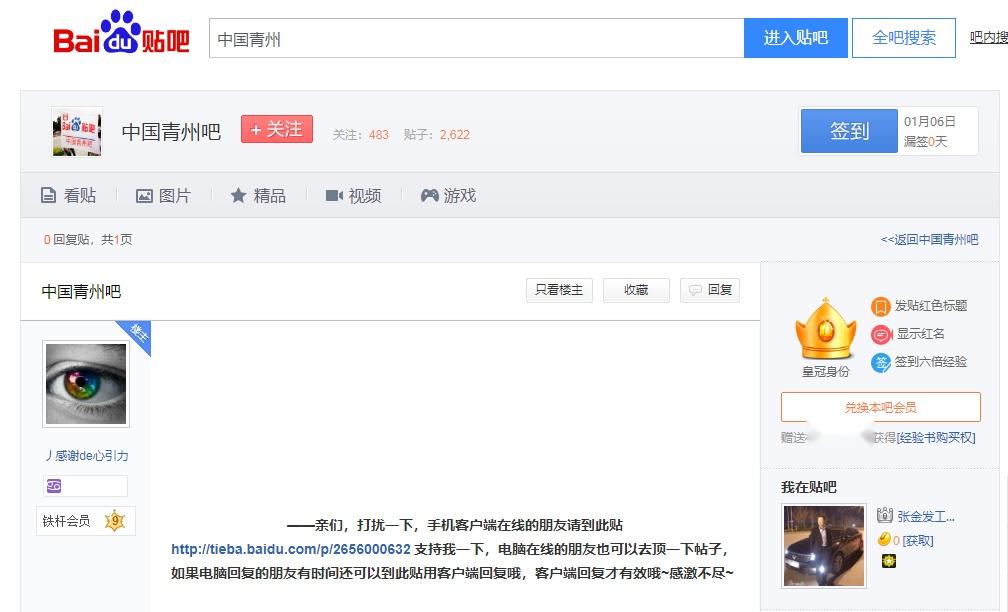The width and height of the screenshot is (1008, 612).
Task: Toggle 只看楼主 filter
Action: [x=559, y=290]
